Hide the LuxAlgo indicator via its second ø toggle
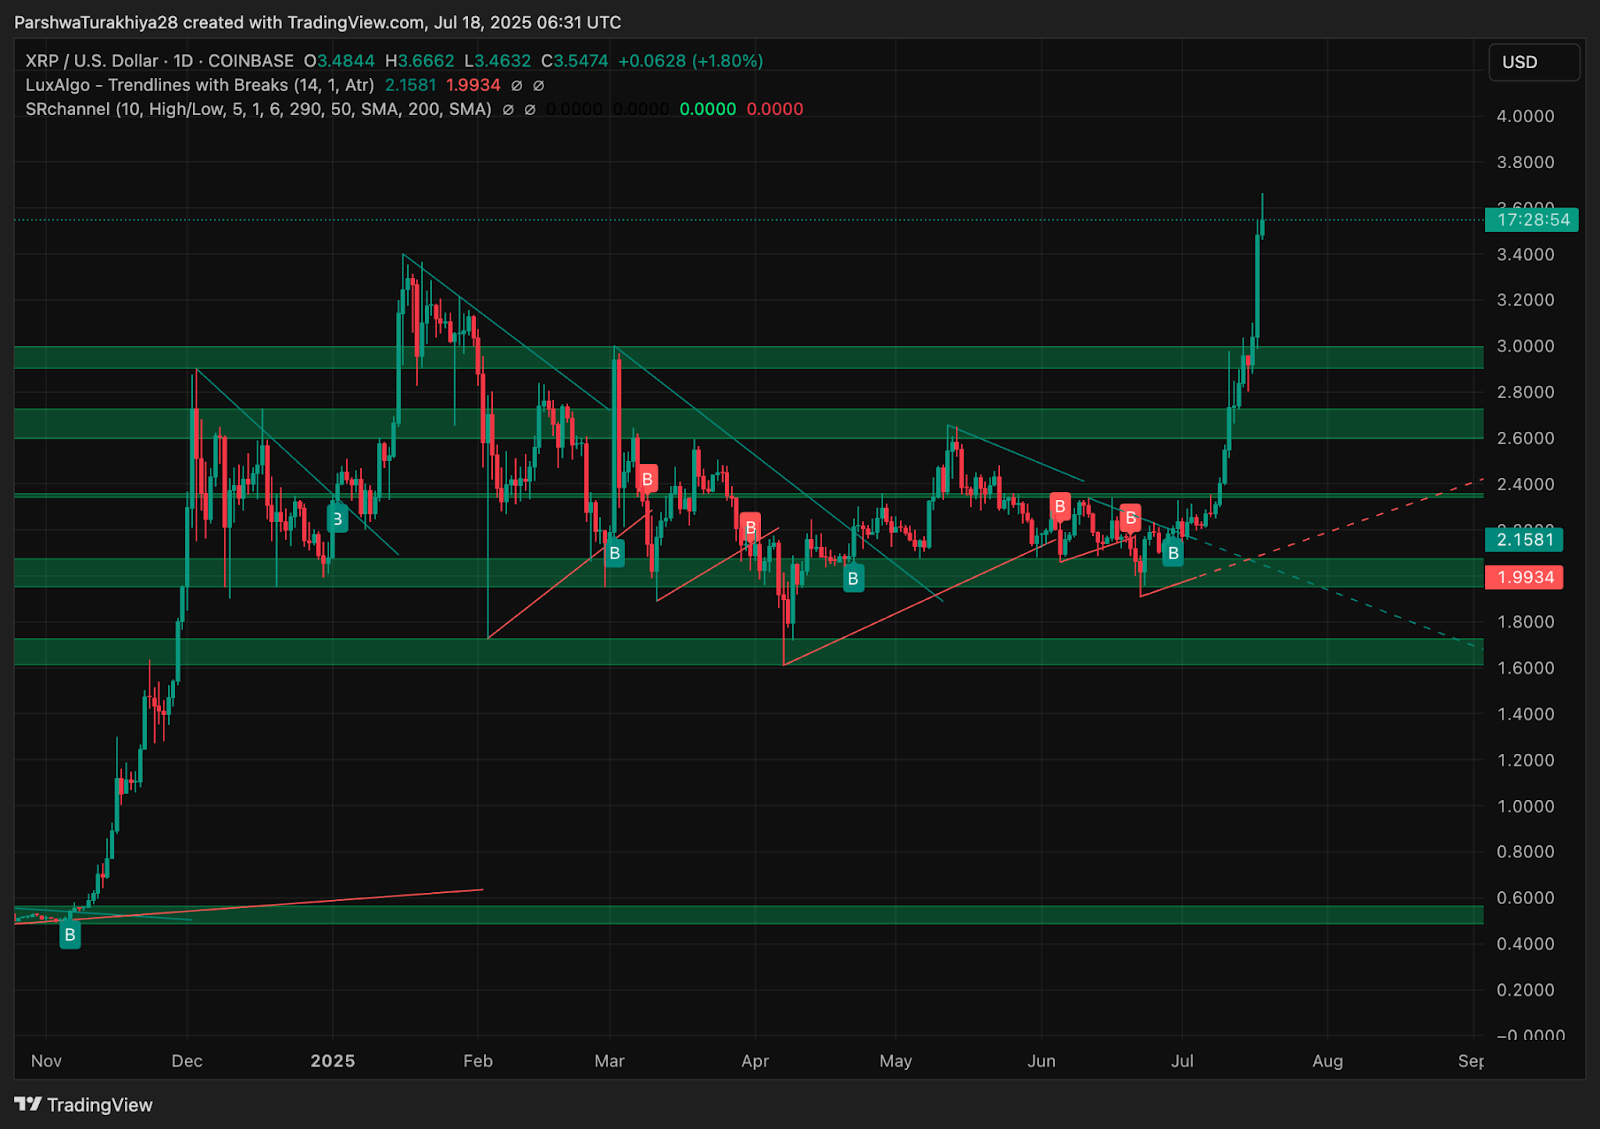 (x=538, y=86)
